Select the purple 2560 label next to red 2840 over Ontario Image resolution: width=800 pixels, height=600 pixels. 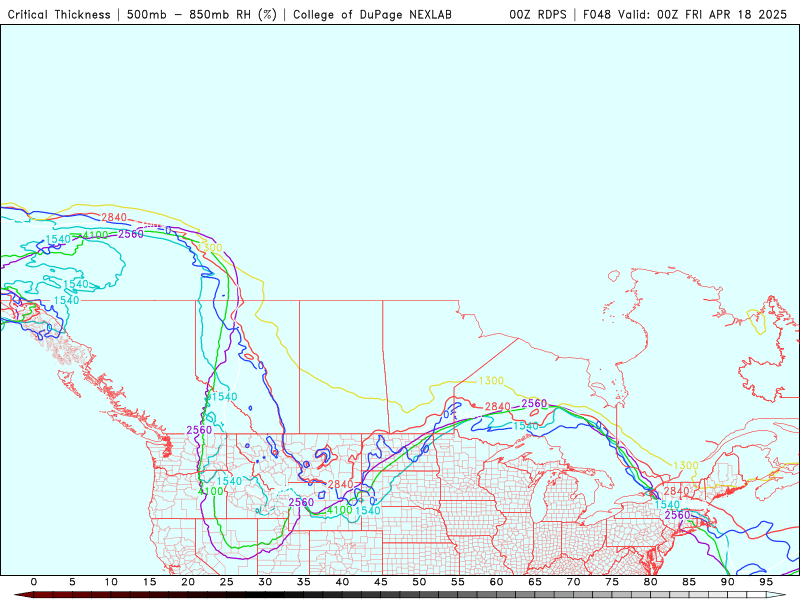[x=534, y=404]
